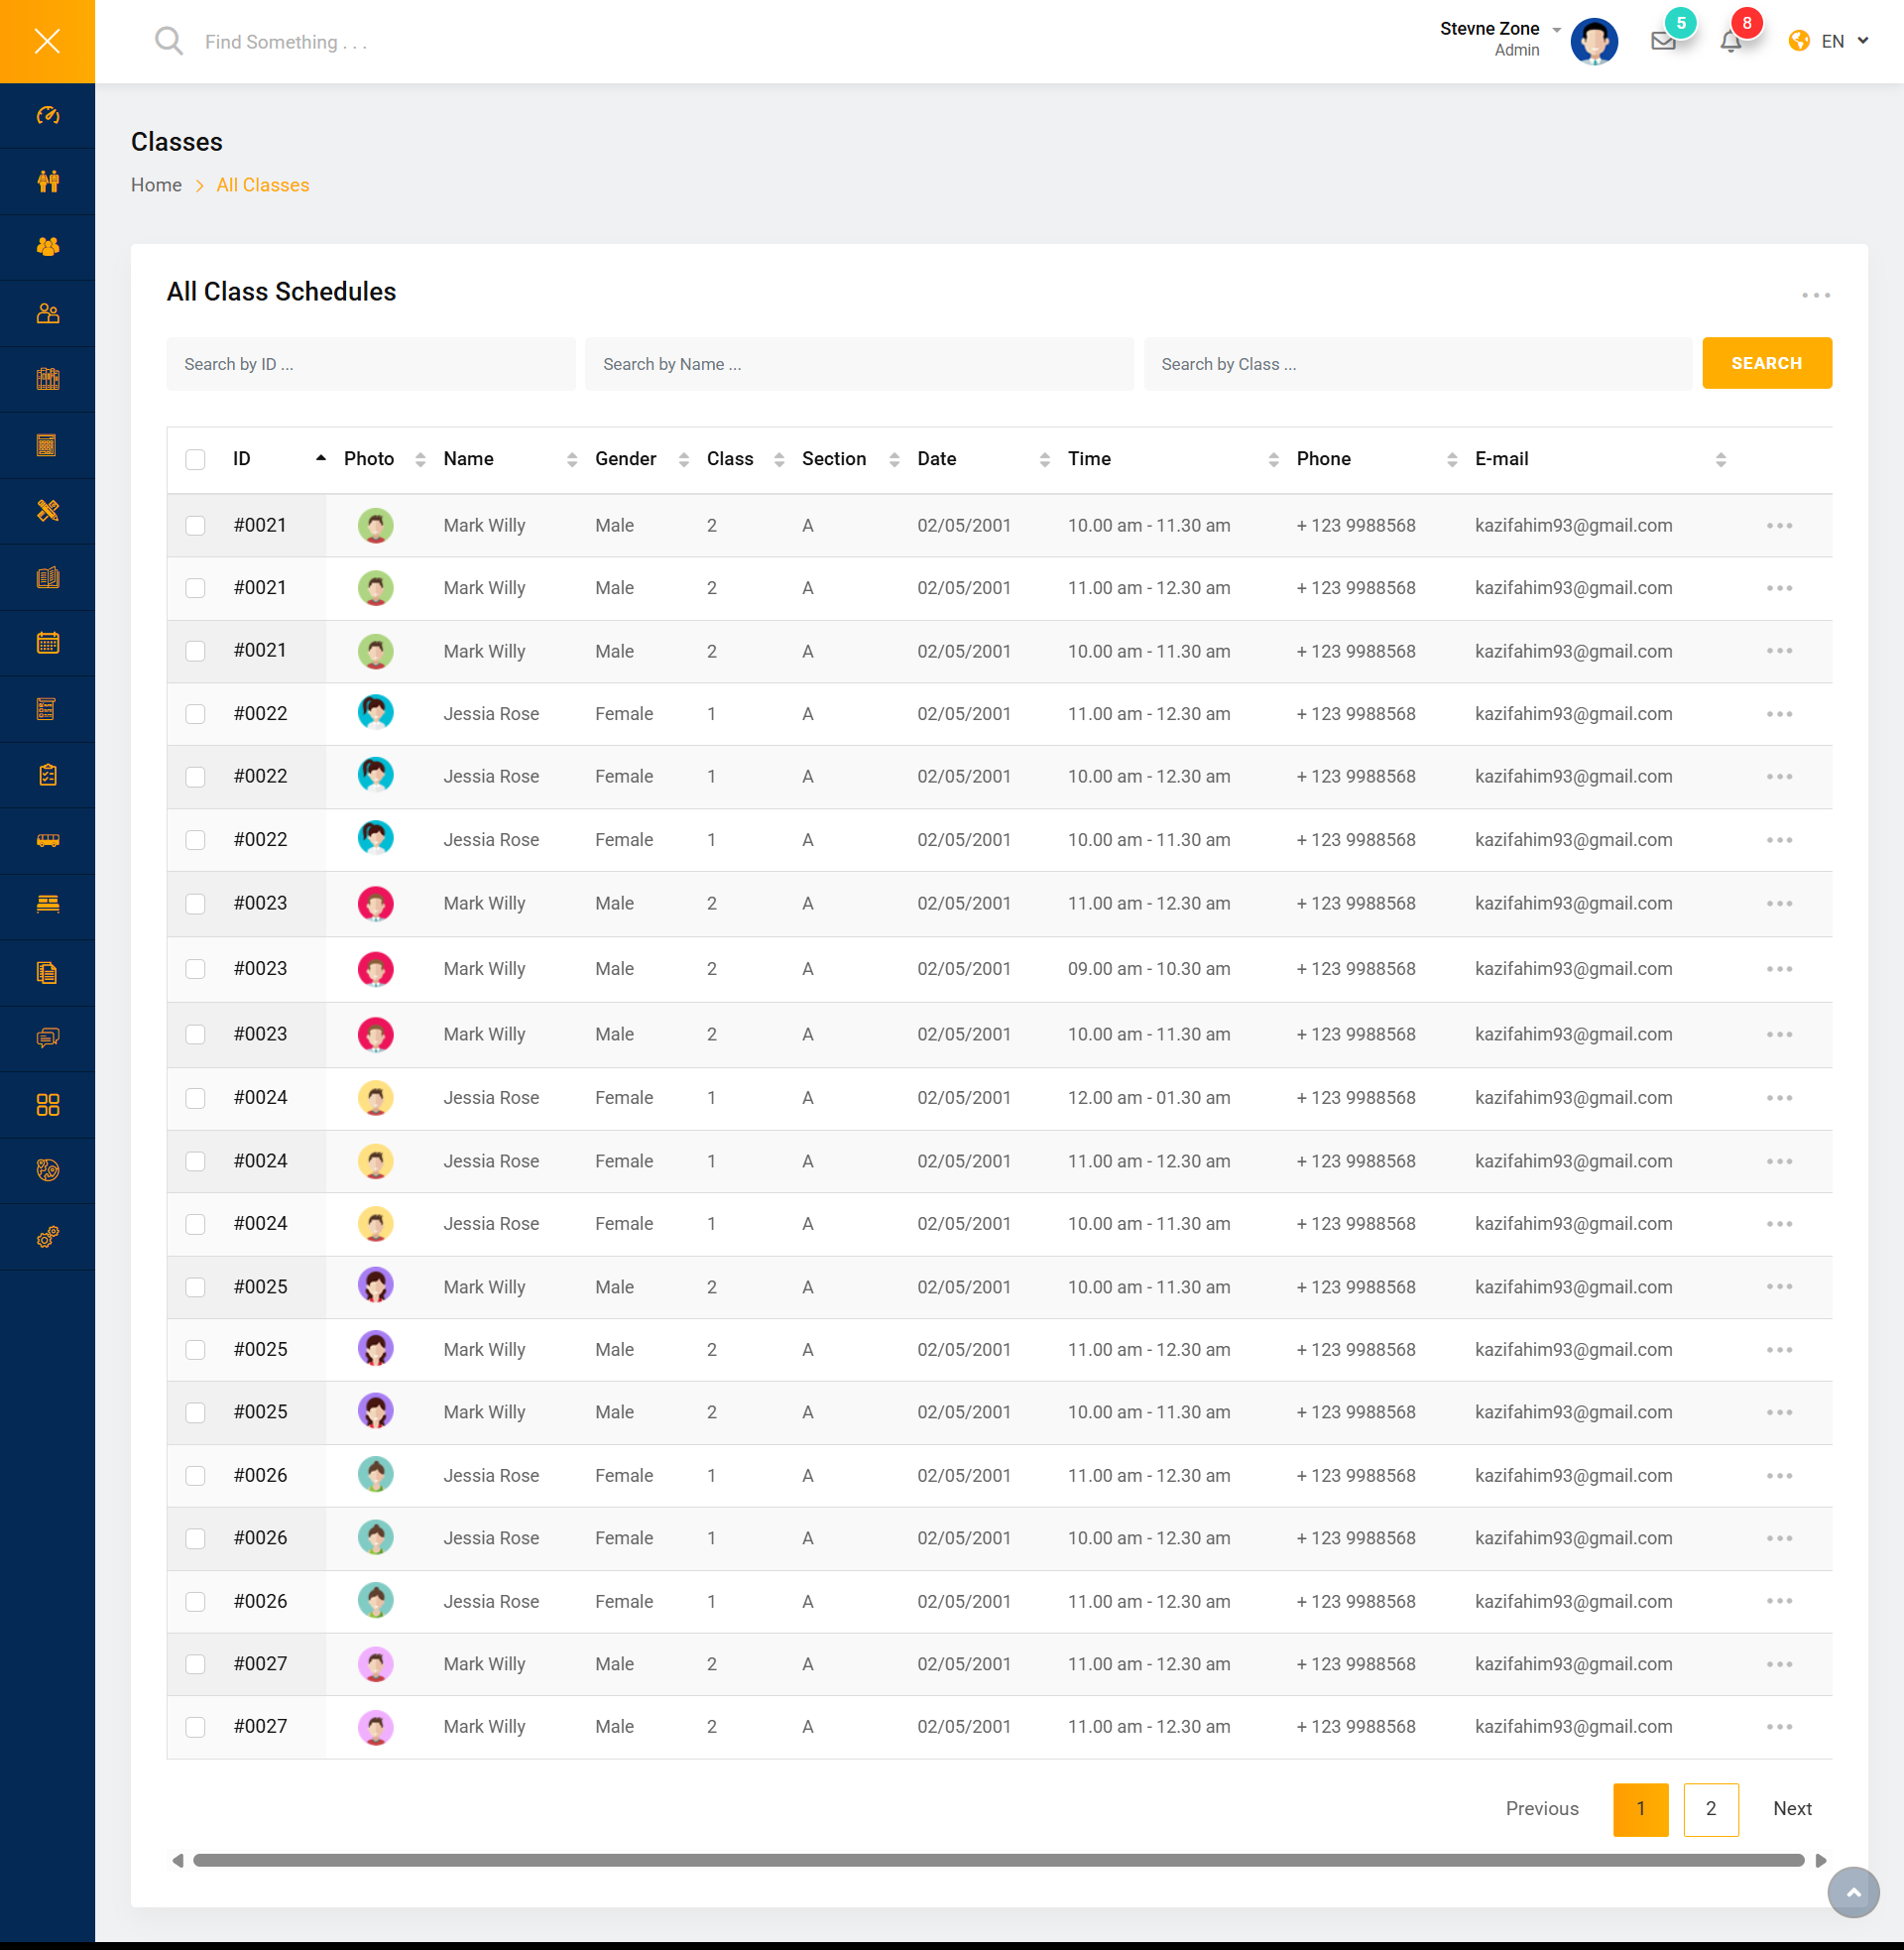1904x1950 pixels.
Task: Select pagination page 1
Action: [x=1640, y=1809]
